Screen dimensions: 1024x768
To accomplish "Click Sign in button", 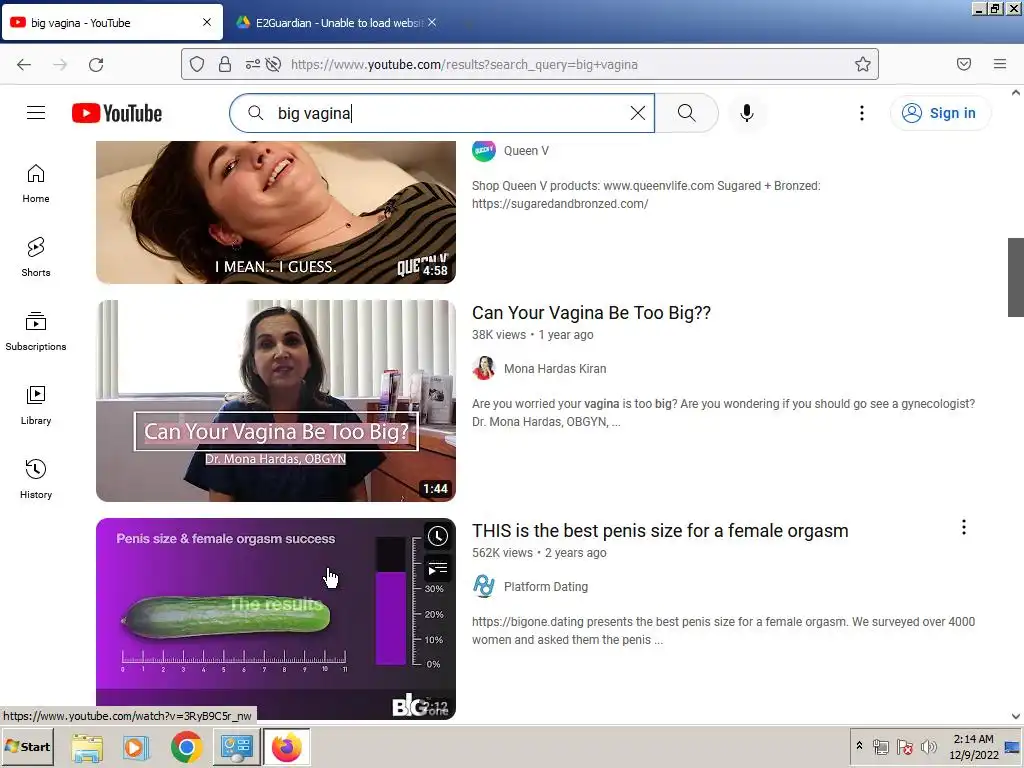I will point(940,113).
